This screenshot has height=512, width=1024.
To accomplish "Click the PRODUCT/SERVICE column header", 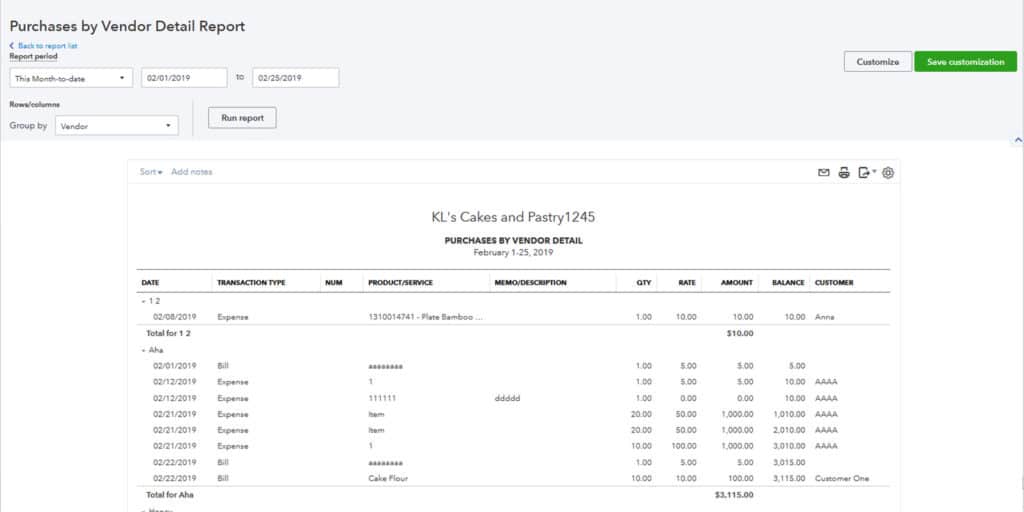I will (400, 283).
